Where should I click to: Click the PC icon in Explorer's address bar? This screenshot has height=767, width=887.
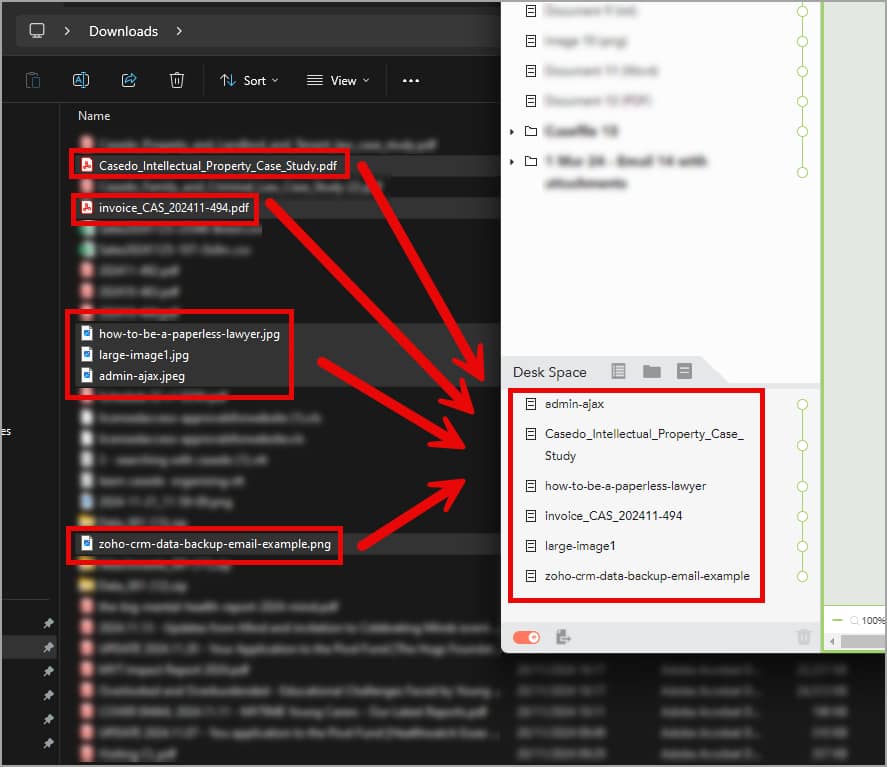coord(37,31)
